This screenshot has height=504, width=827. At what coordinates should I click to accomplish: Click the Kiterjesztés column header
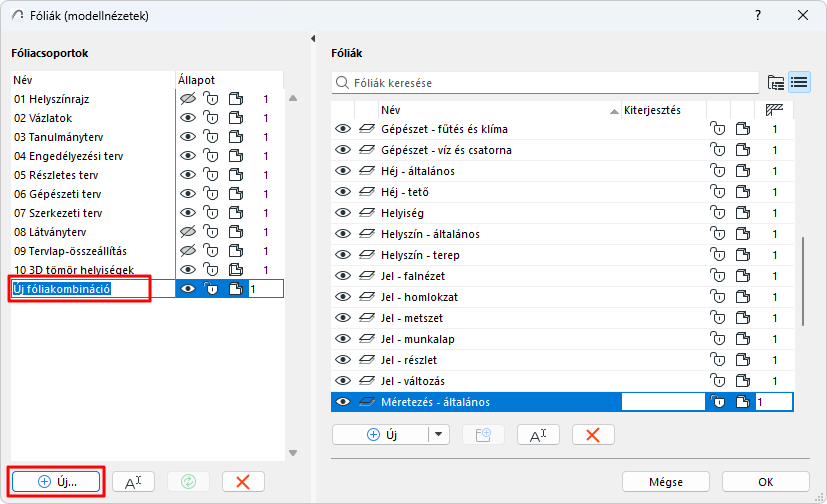(660, 110)
